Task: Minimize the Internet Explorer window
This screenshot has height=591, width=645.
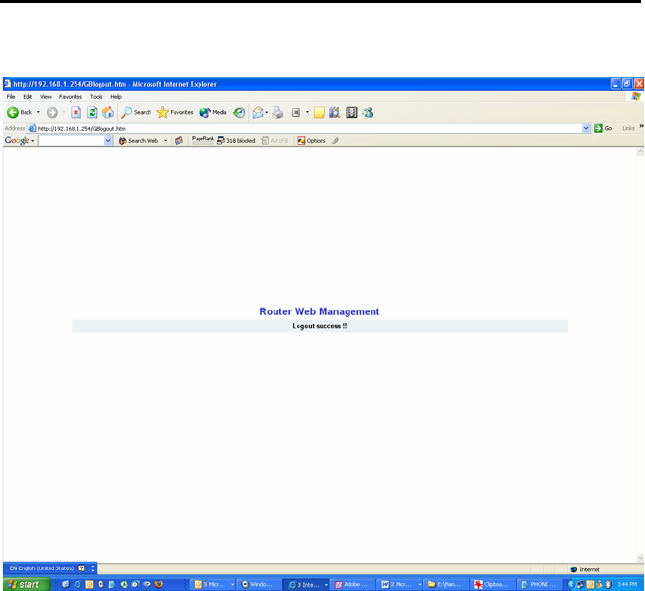Action: pos(615,84)
